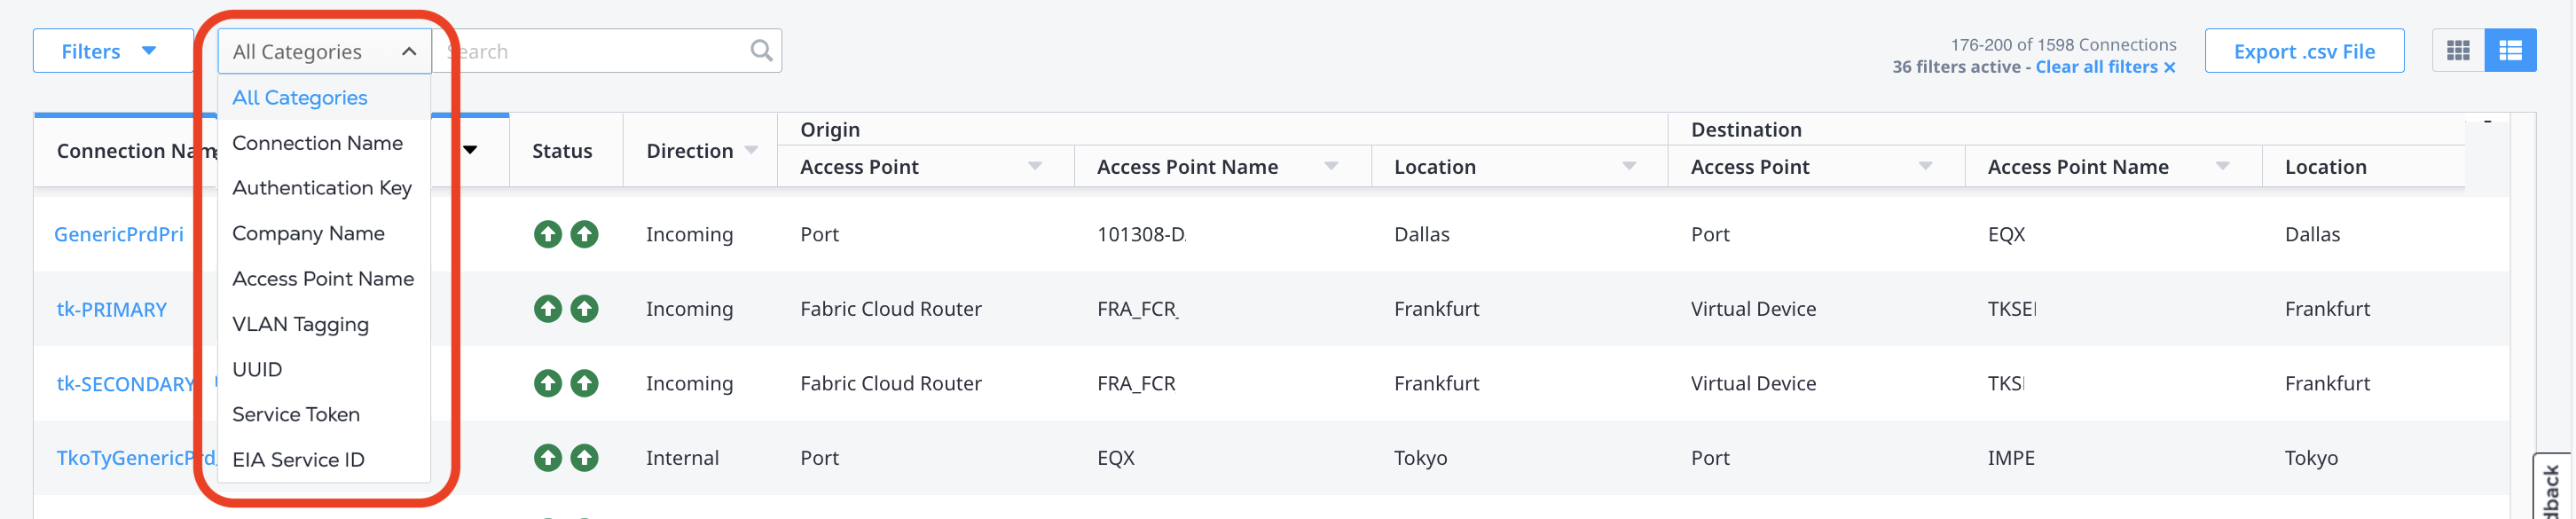Click the search magnifier icon

click(x=761, y=51)
